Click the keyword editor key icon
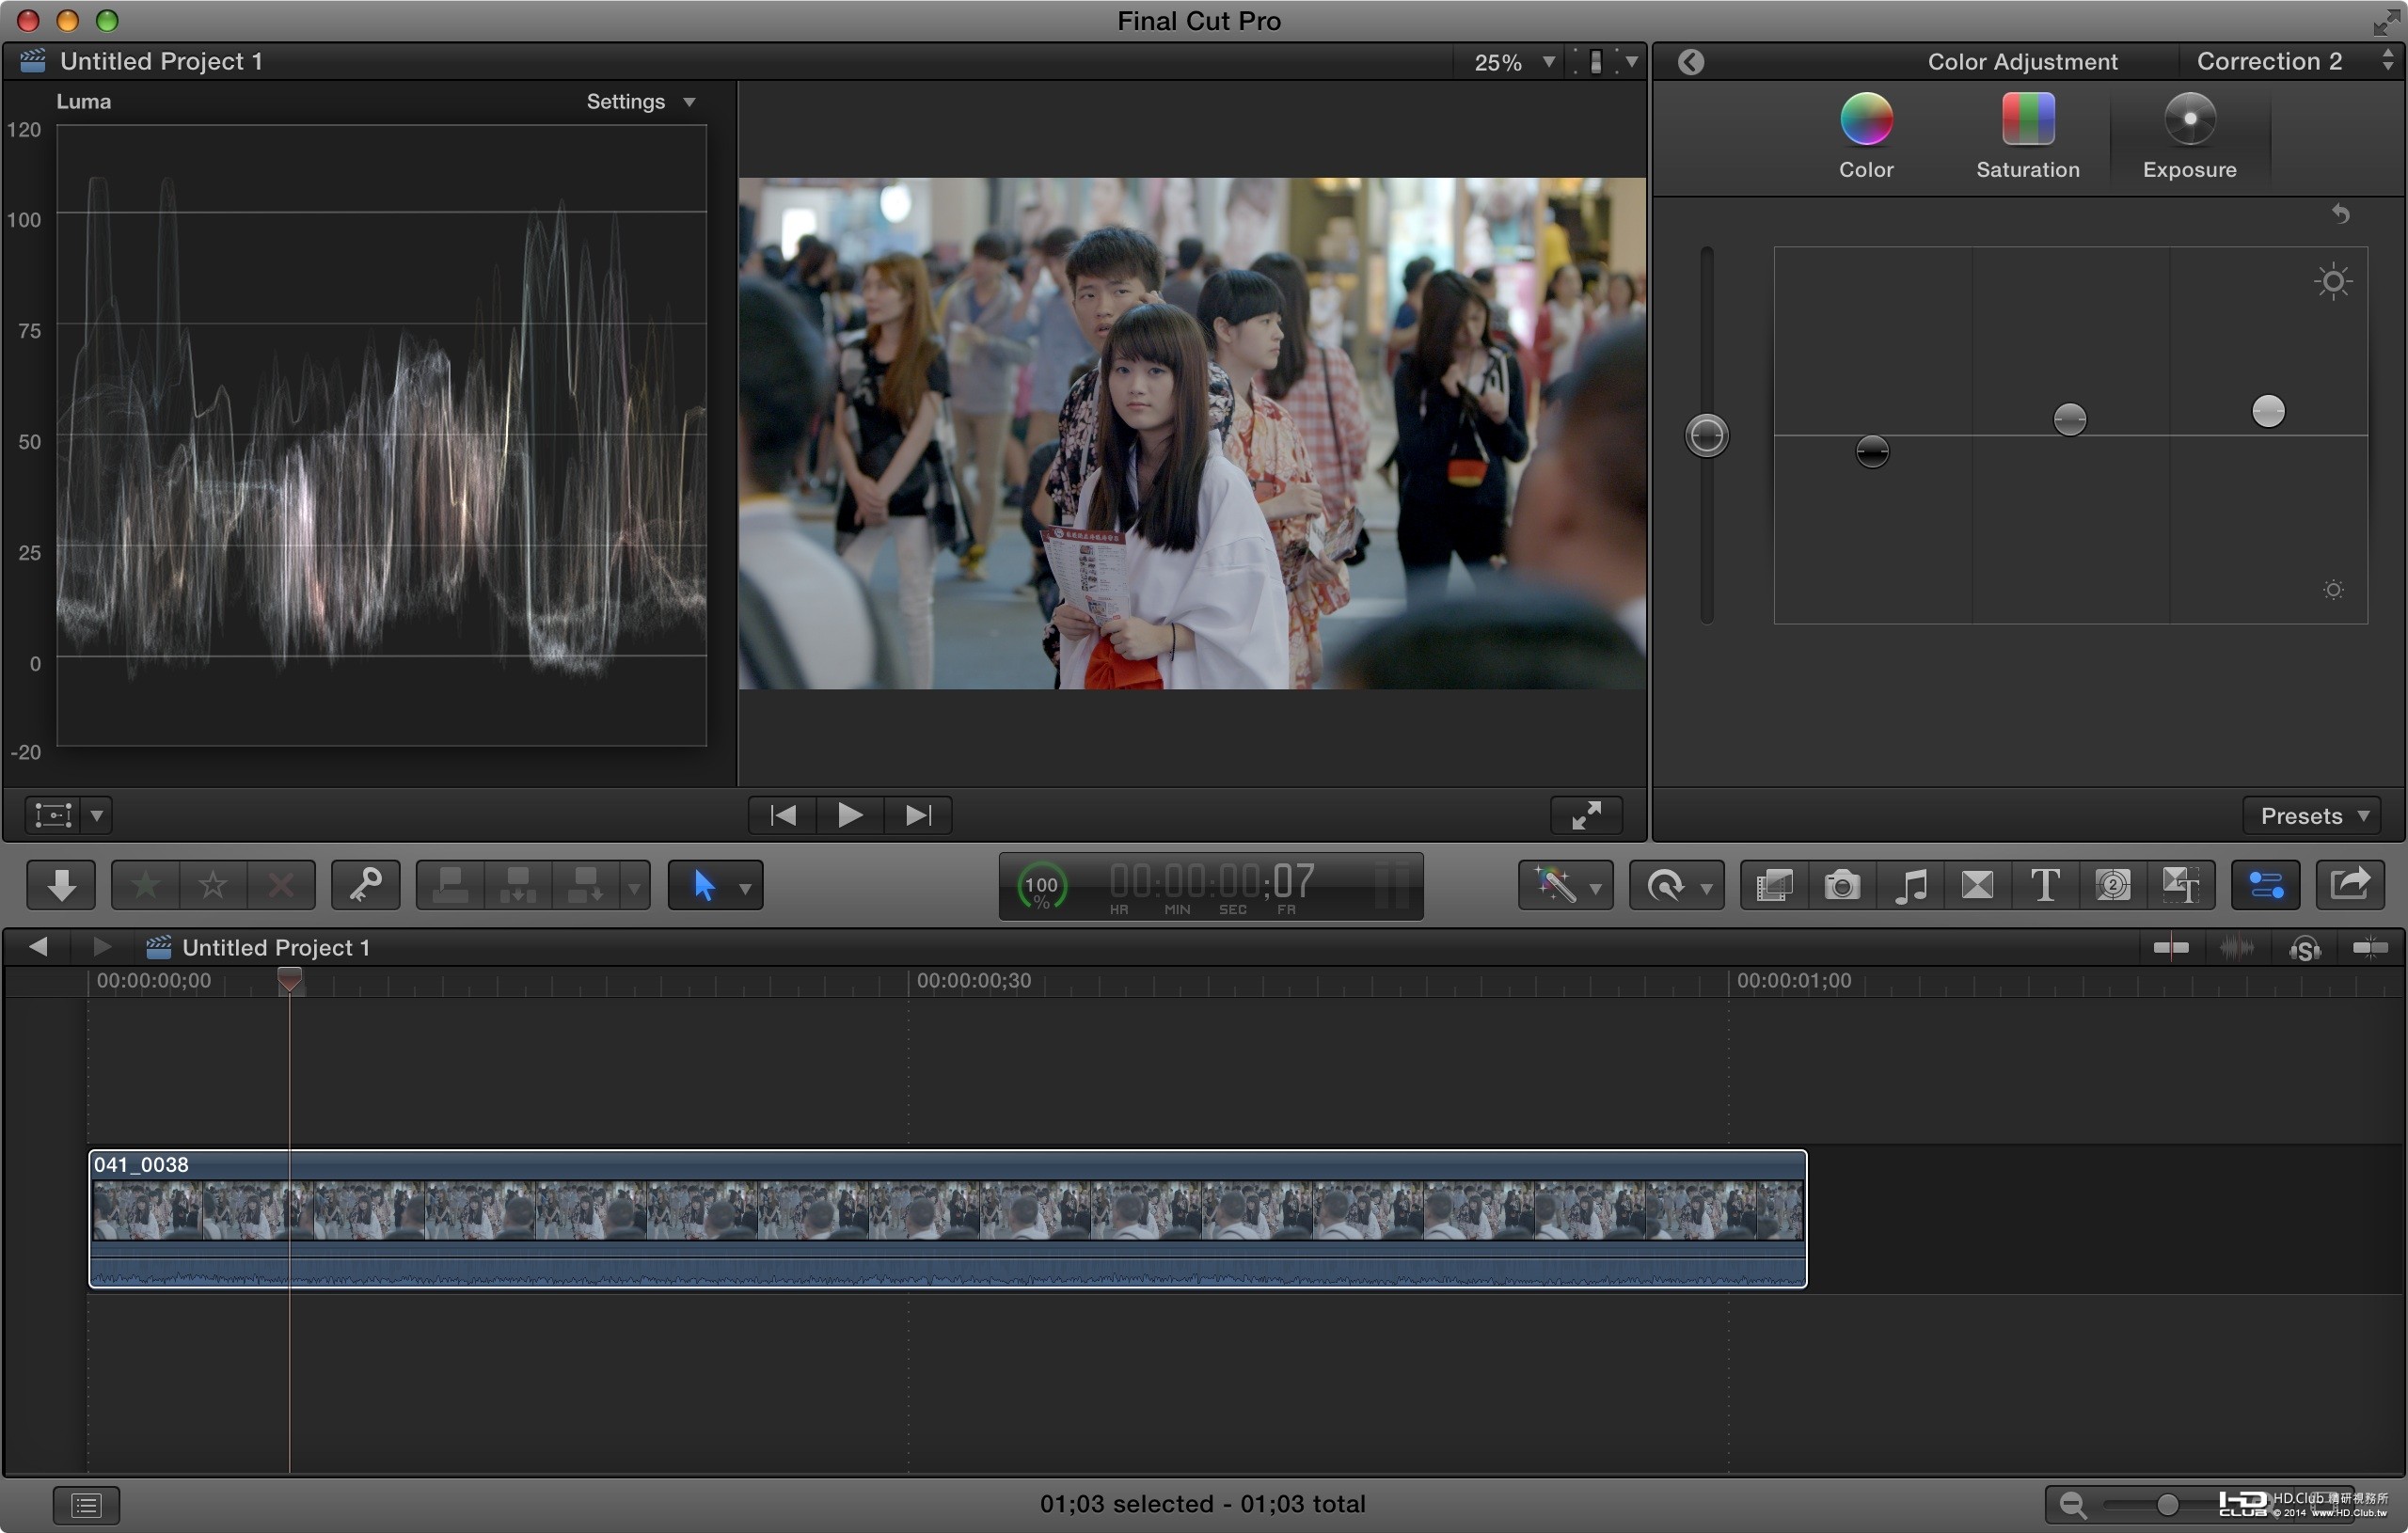Image resolution: width=2408 pixels, height=1533 pixels. 365,885
